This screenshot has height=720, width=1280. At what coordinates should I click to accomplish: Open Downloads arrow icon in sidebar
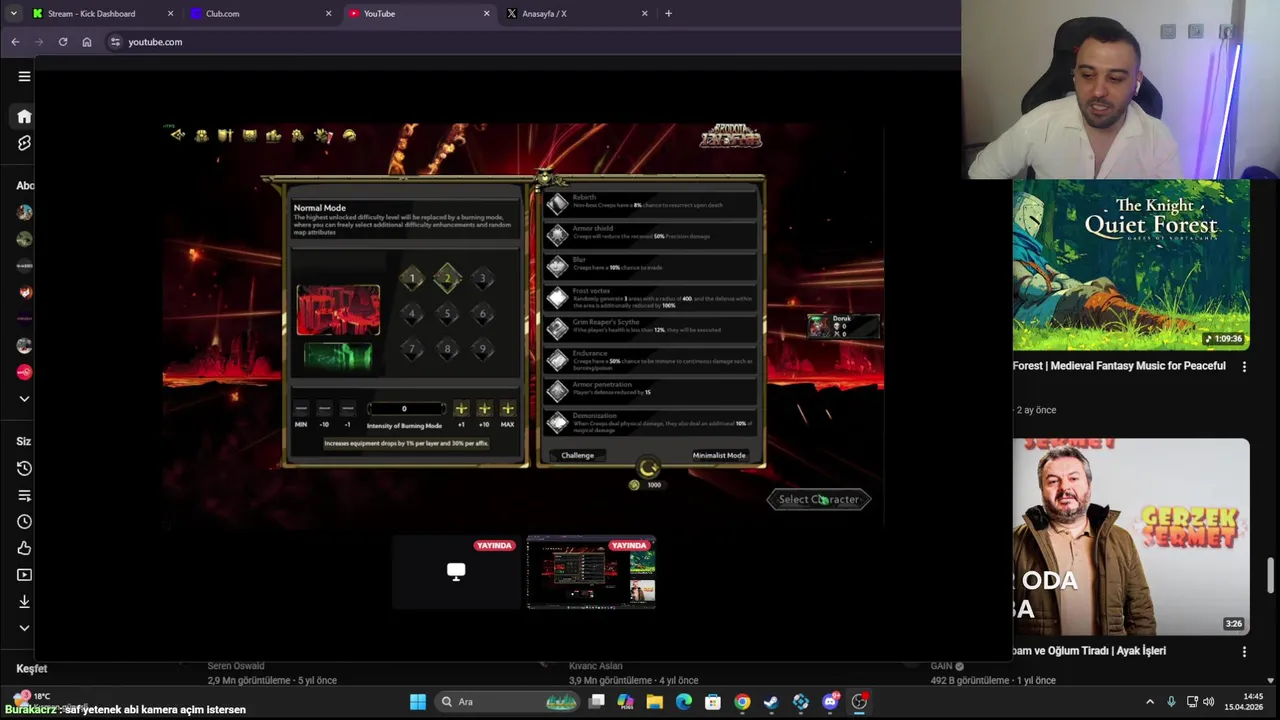(x=24, y=601)
